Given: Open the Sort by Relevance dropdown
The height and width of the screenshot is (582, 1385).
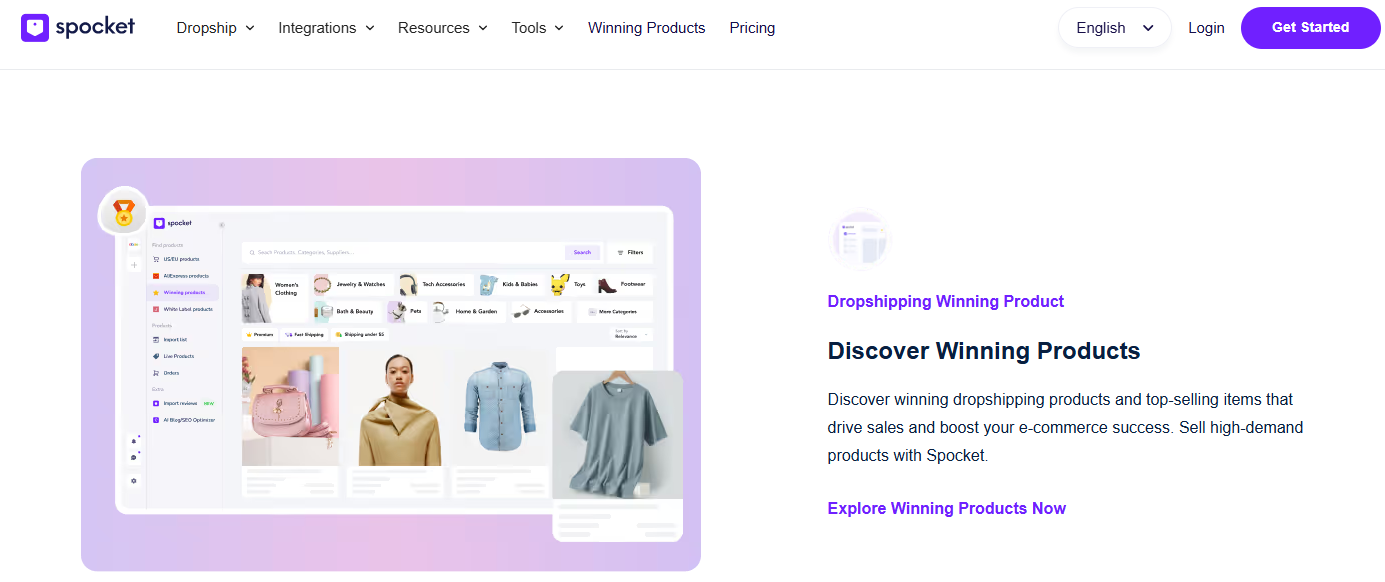Looking at the screenshot, I should click(x=631, y=334).
